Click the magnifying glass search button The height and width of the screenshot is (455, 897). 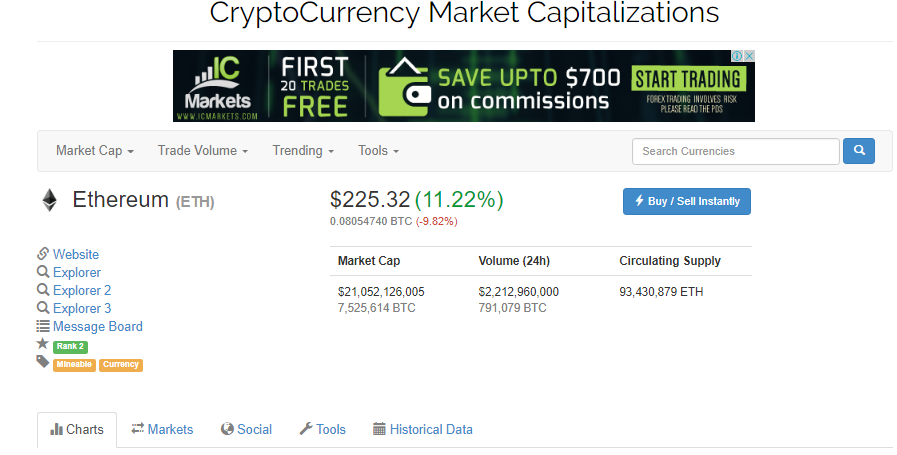tap(859, 151)
